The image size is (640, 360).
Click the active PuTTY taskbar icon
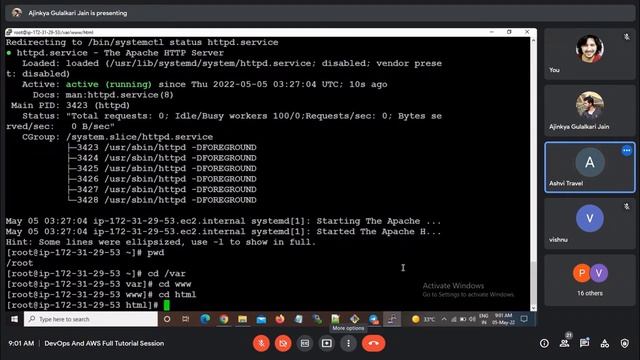(x=392, y=319)
